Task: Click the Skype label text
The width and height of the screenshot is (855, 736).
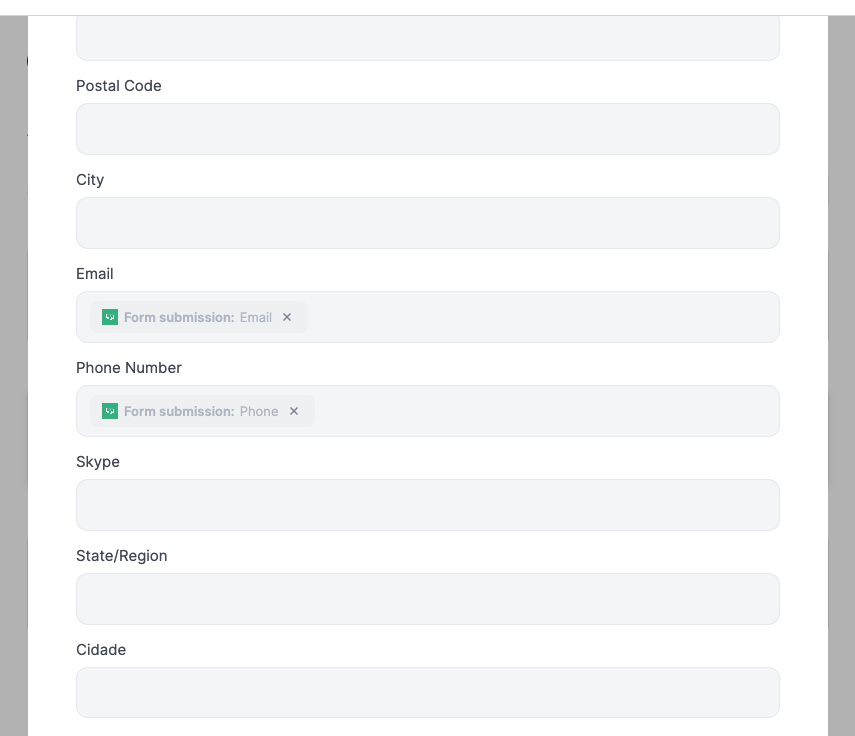Action: point(98,462)
